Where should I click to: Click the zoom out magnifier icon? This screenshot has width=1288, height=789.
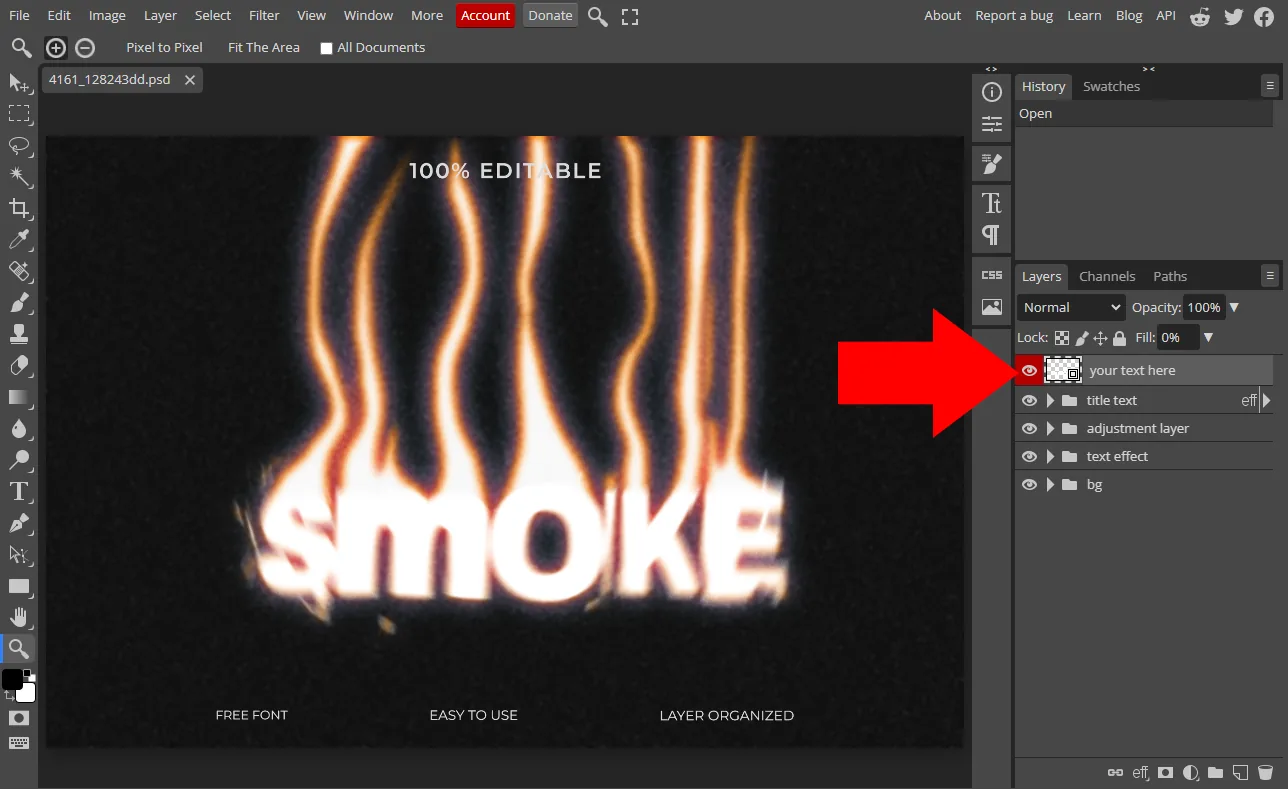coord(86,47)
